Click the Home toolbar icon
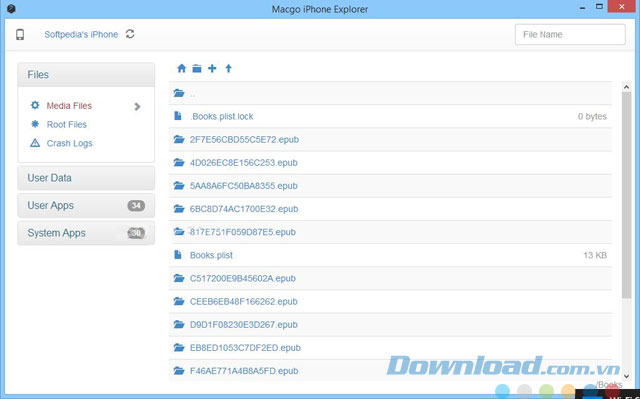 pos(181,68)
